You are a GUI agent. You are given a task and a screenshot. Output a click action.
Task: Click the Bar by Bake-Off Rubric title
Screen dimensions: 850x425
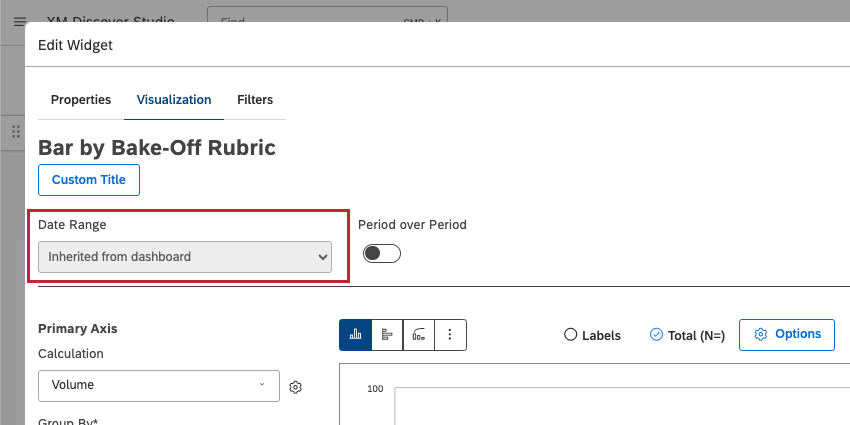(156, 147)
